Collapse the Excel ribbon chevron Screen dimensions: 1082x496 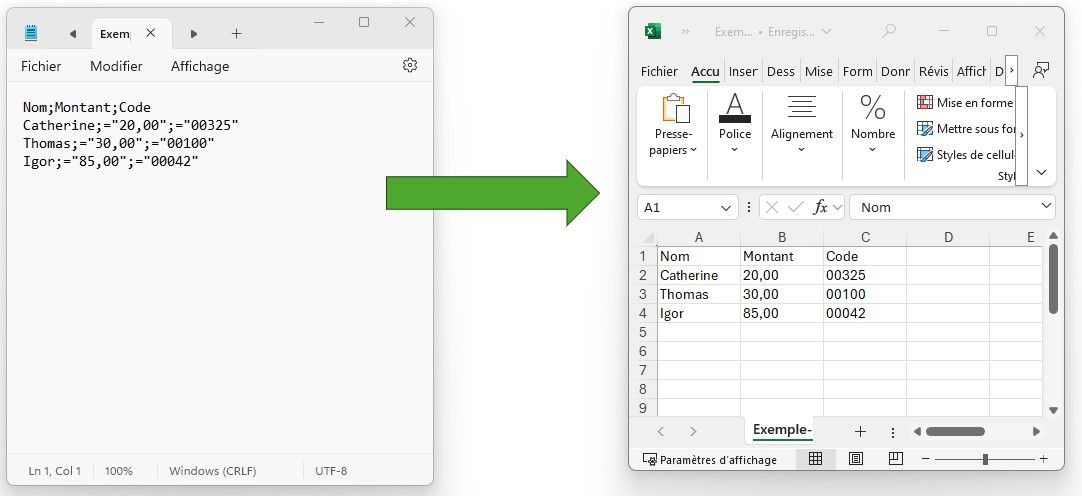click(1041, 172)
